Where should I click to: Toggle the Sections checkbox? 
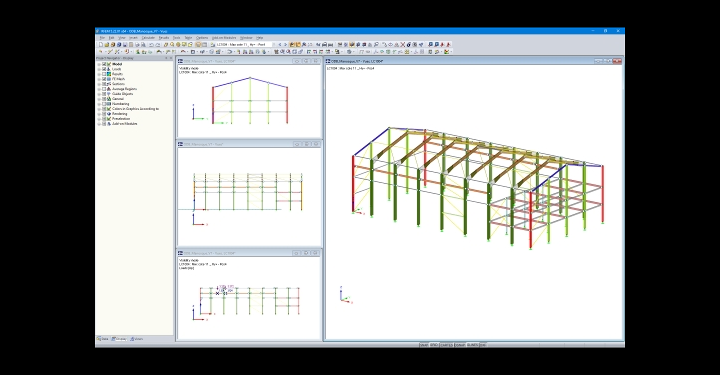tap(104, 84)
